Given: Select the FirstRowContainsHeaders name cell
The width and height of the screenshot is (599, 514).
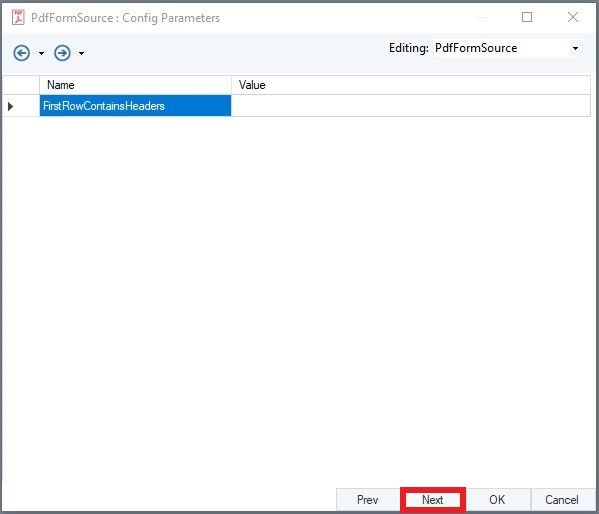Looking at the screenshot, I should pyautogui.click(x=135, y=106).
